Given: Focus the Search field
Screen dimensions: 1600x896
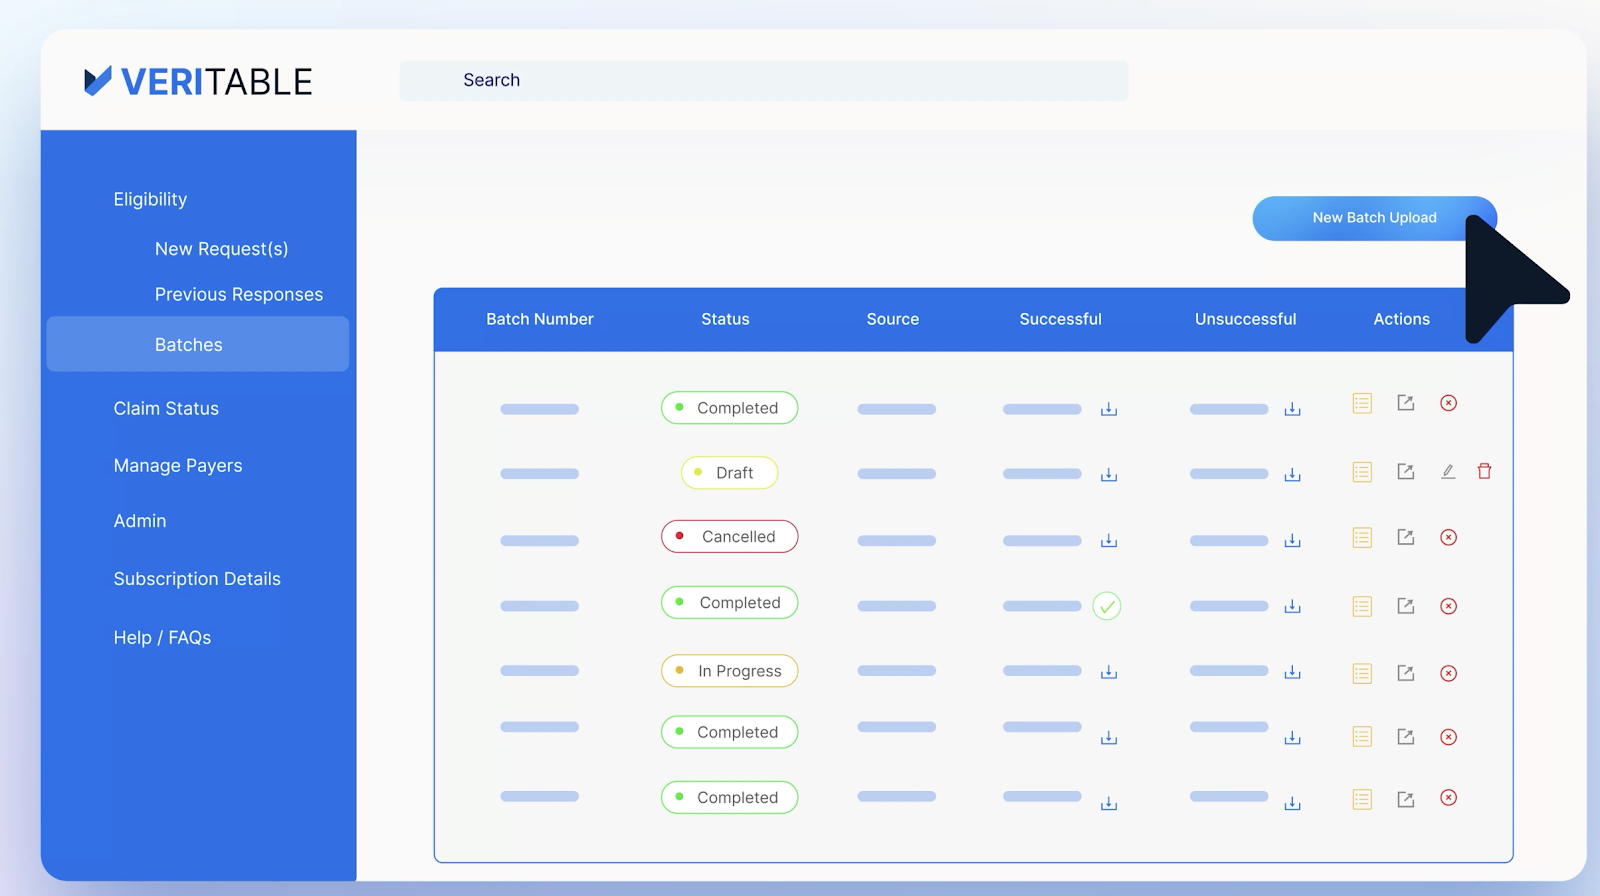Looking at the screenshot, I should click(764, 80).
